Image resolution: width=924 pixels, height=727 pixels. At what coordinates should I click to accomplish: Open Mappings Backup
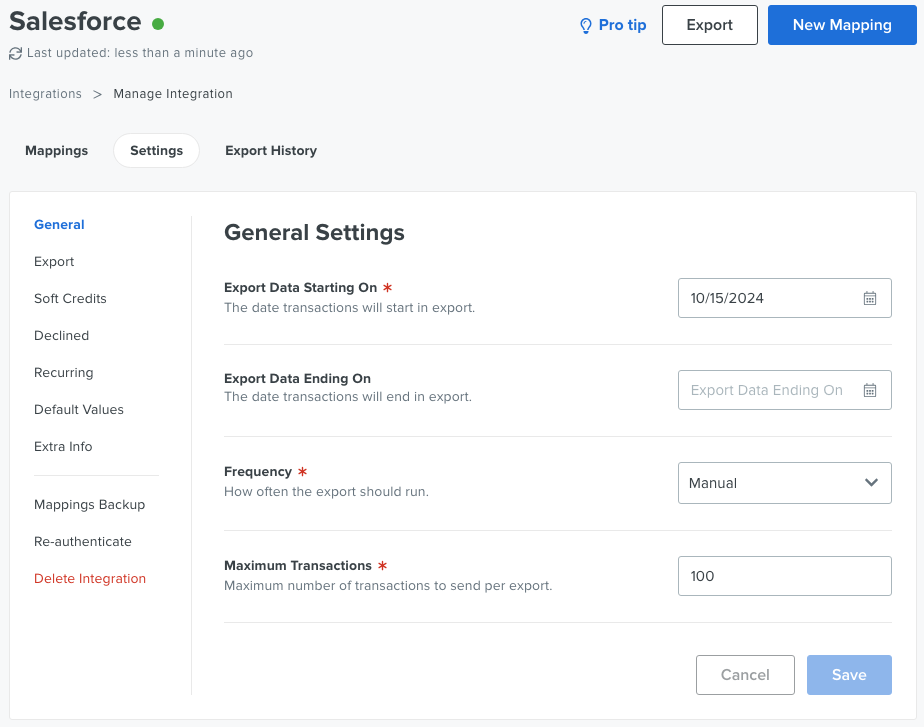[x=90, y=505]
